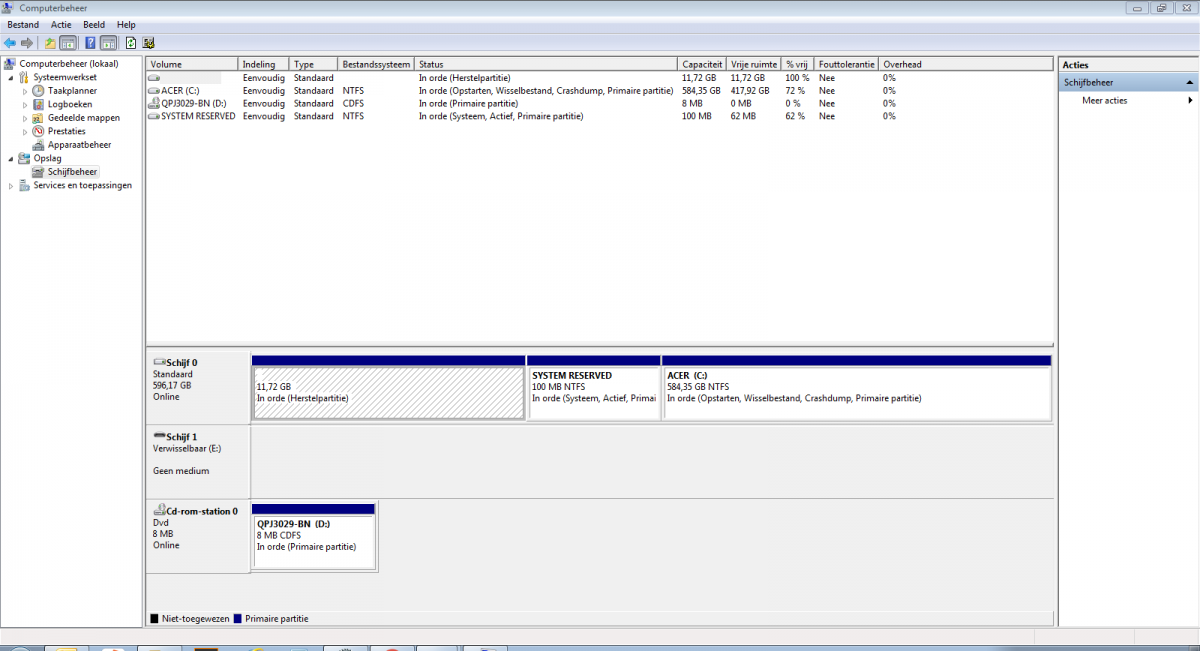
Task: Collapse the Schijfbeheer actions section header
Action: tap(1189, 83)
